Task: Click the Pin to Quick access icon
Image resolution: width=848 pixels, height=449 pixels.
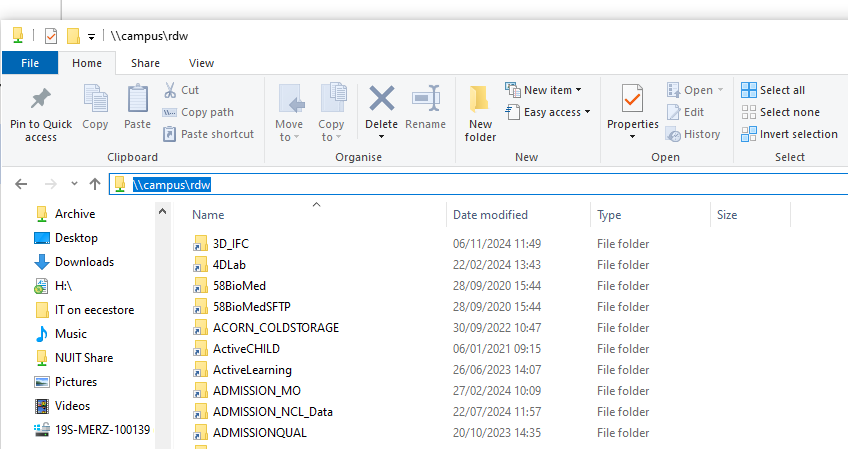Action: (41, 100)
